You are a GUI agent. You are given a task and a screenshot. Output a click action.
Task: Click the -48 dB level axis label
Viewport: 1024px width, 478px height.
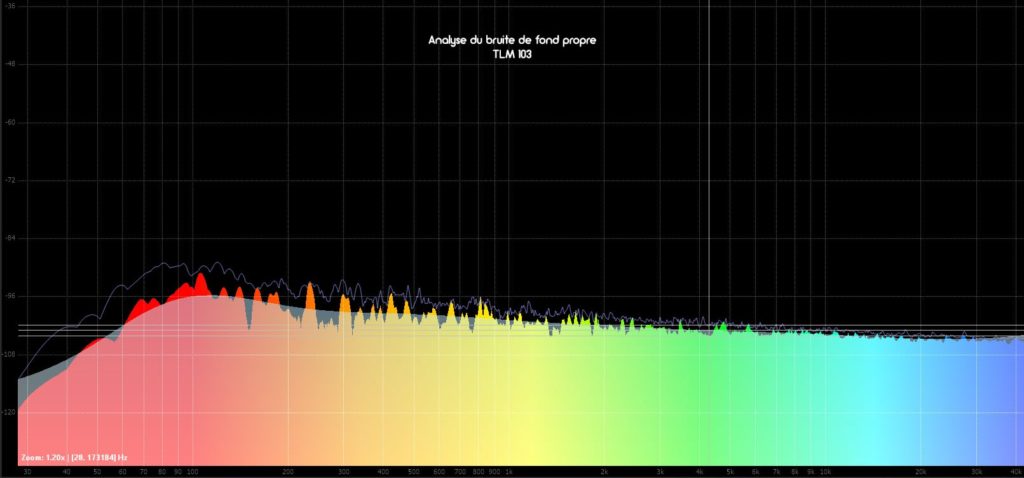click(10, 65)
